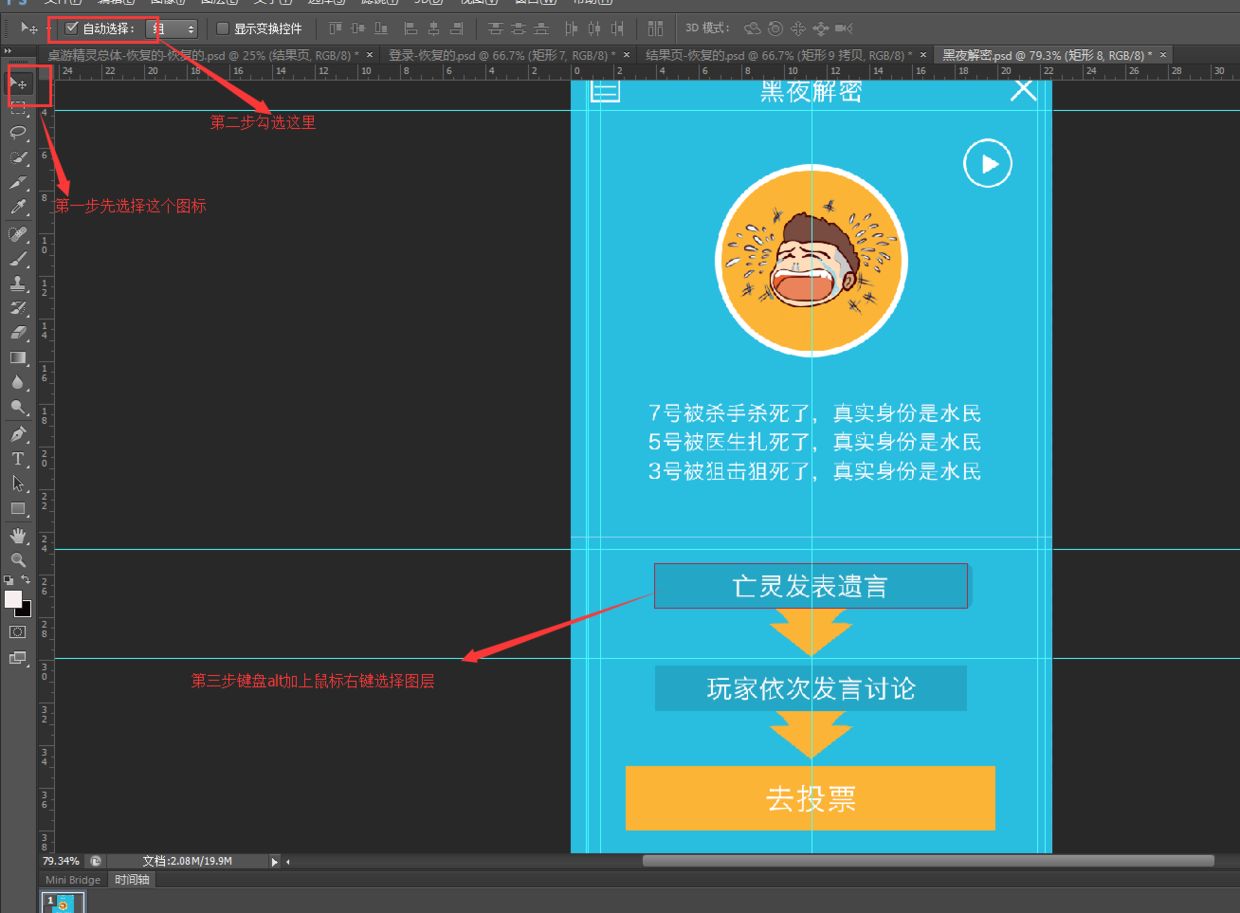Image resolution: width=1240 pixels, height=913 pixels.
Task: Grab the Hand tool
Action: 19,534
